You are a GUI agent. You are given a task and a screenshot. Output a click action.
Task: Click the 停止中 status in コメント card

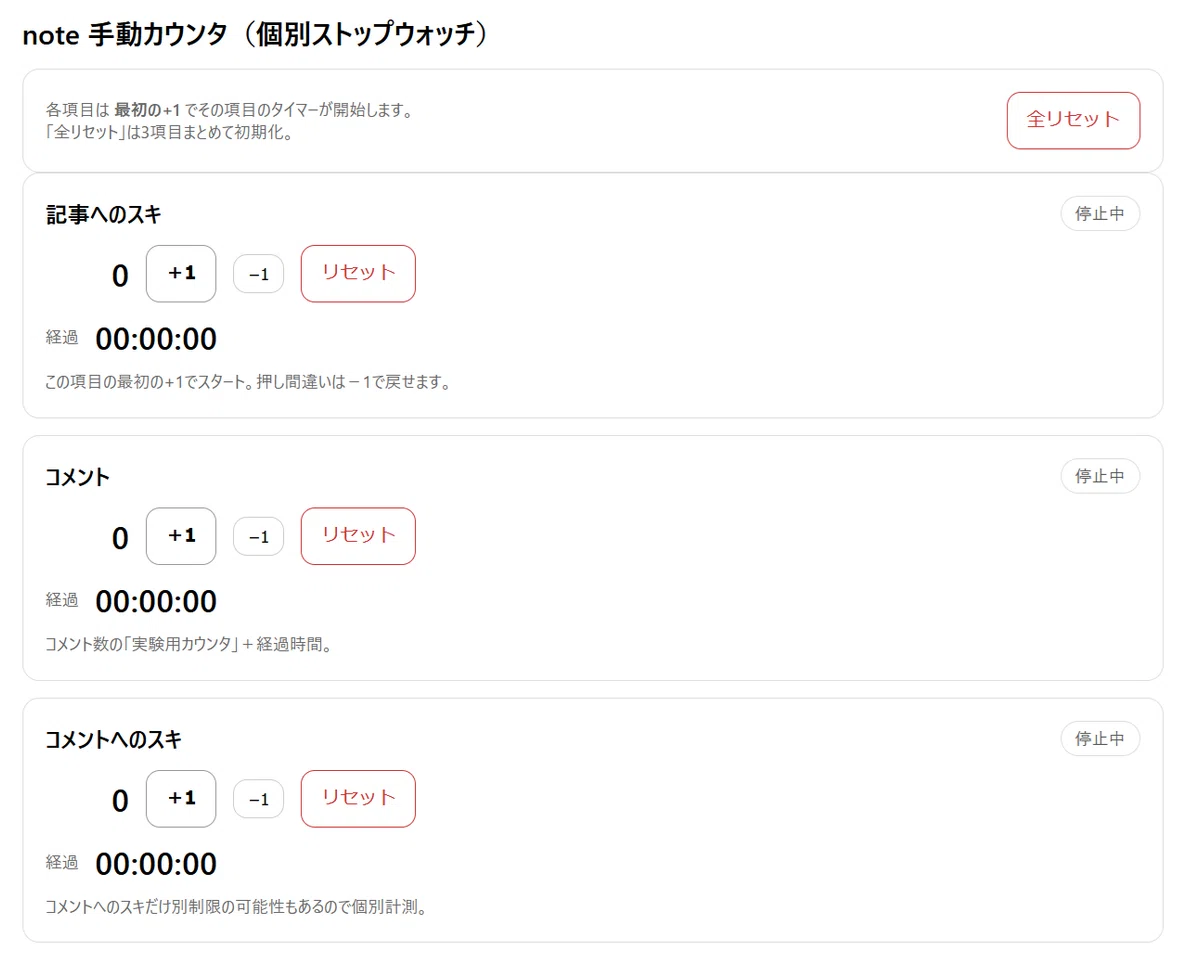[x=1100, y=476]
